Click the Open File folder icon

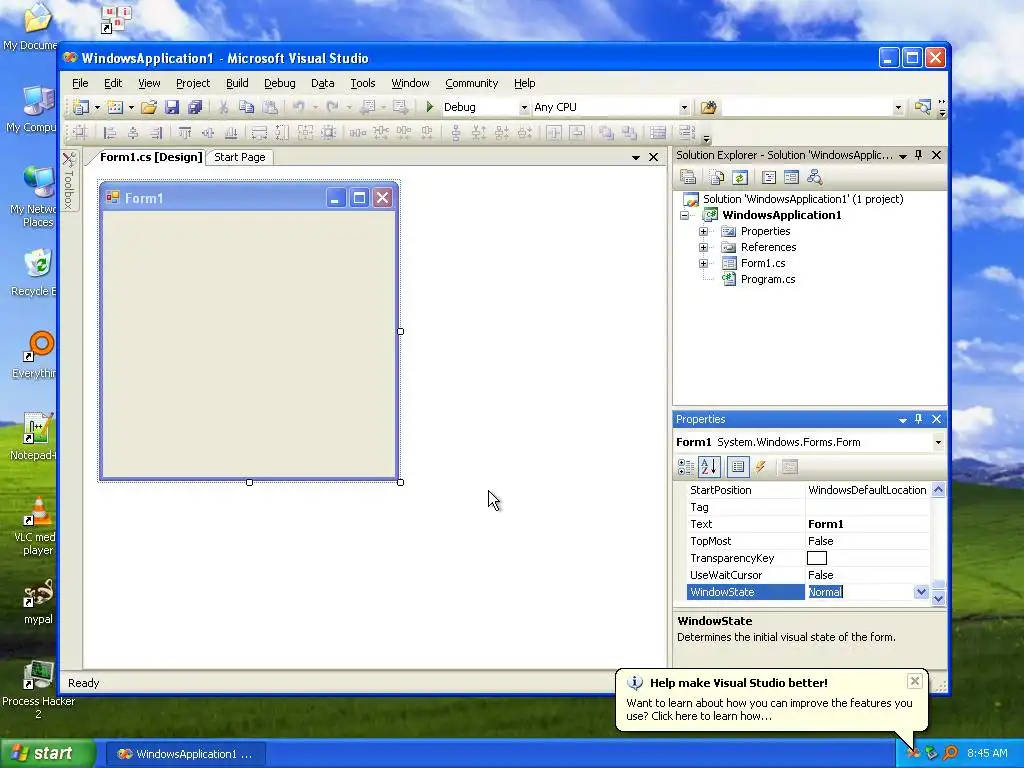coord(149,107)
